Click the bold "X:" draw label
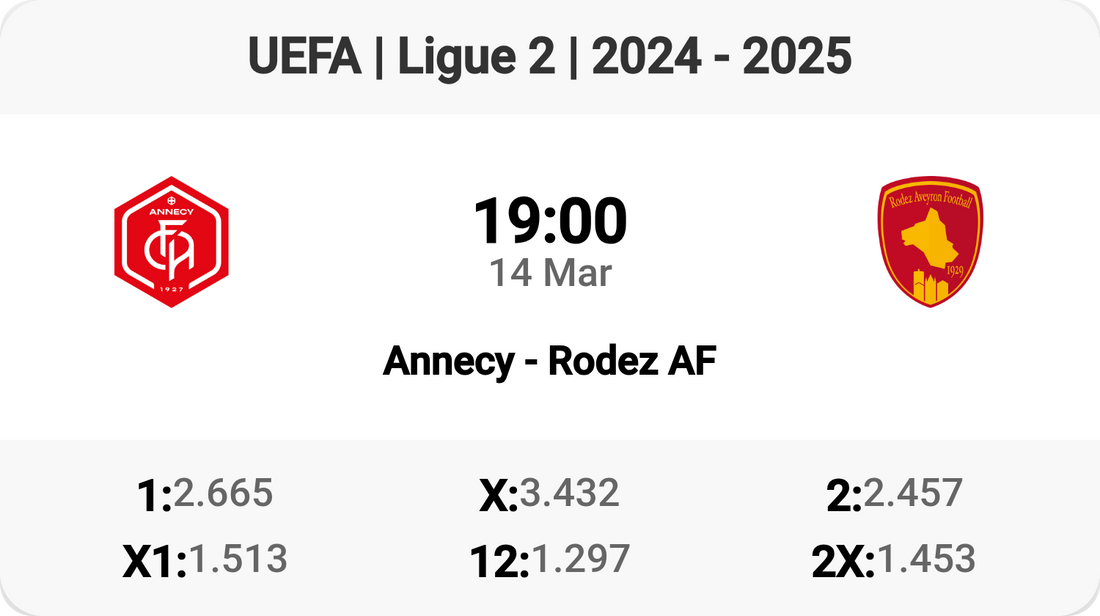The image size is (1100, 616). (x=498, y=495)
